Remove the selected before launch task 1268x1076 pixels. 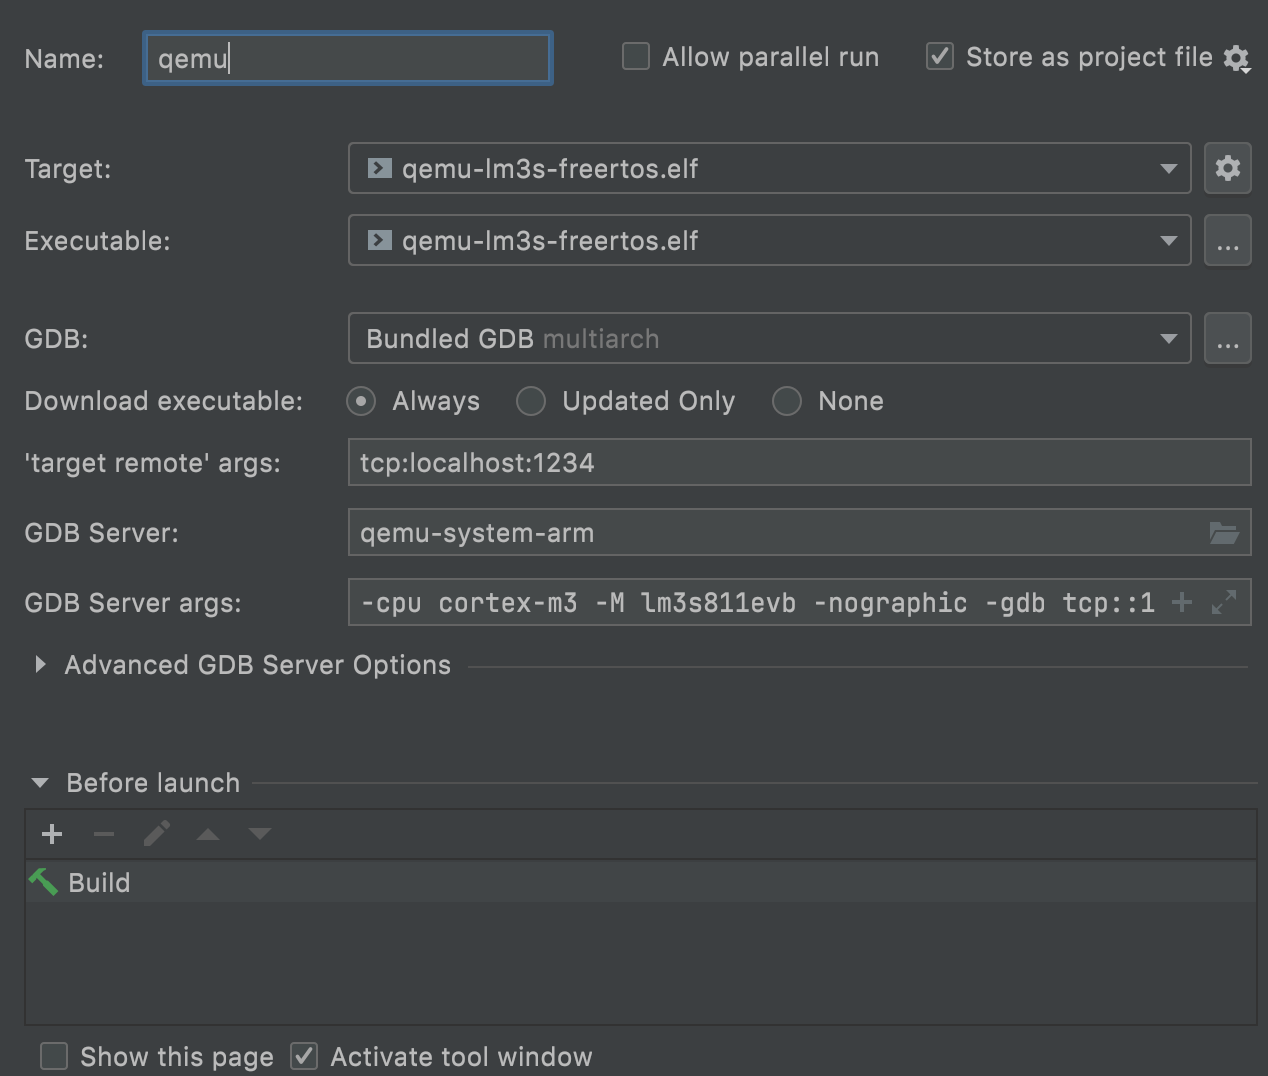click(x=104, y=834)
